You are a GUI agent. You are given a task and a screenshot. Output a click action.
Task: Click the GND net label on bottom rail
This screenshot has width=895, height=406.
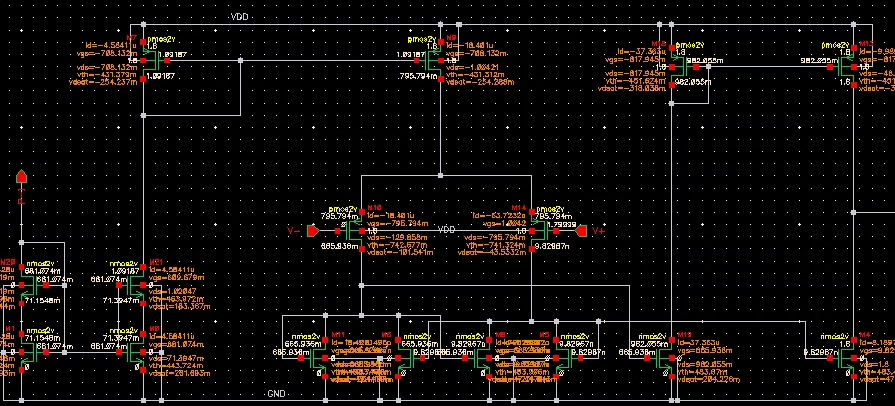pyautogui.click(x=276, y=395)
